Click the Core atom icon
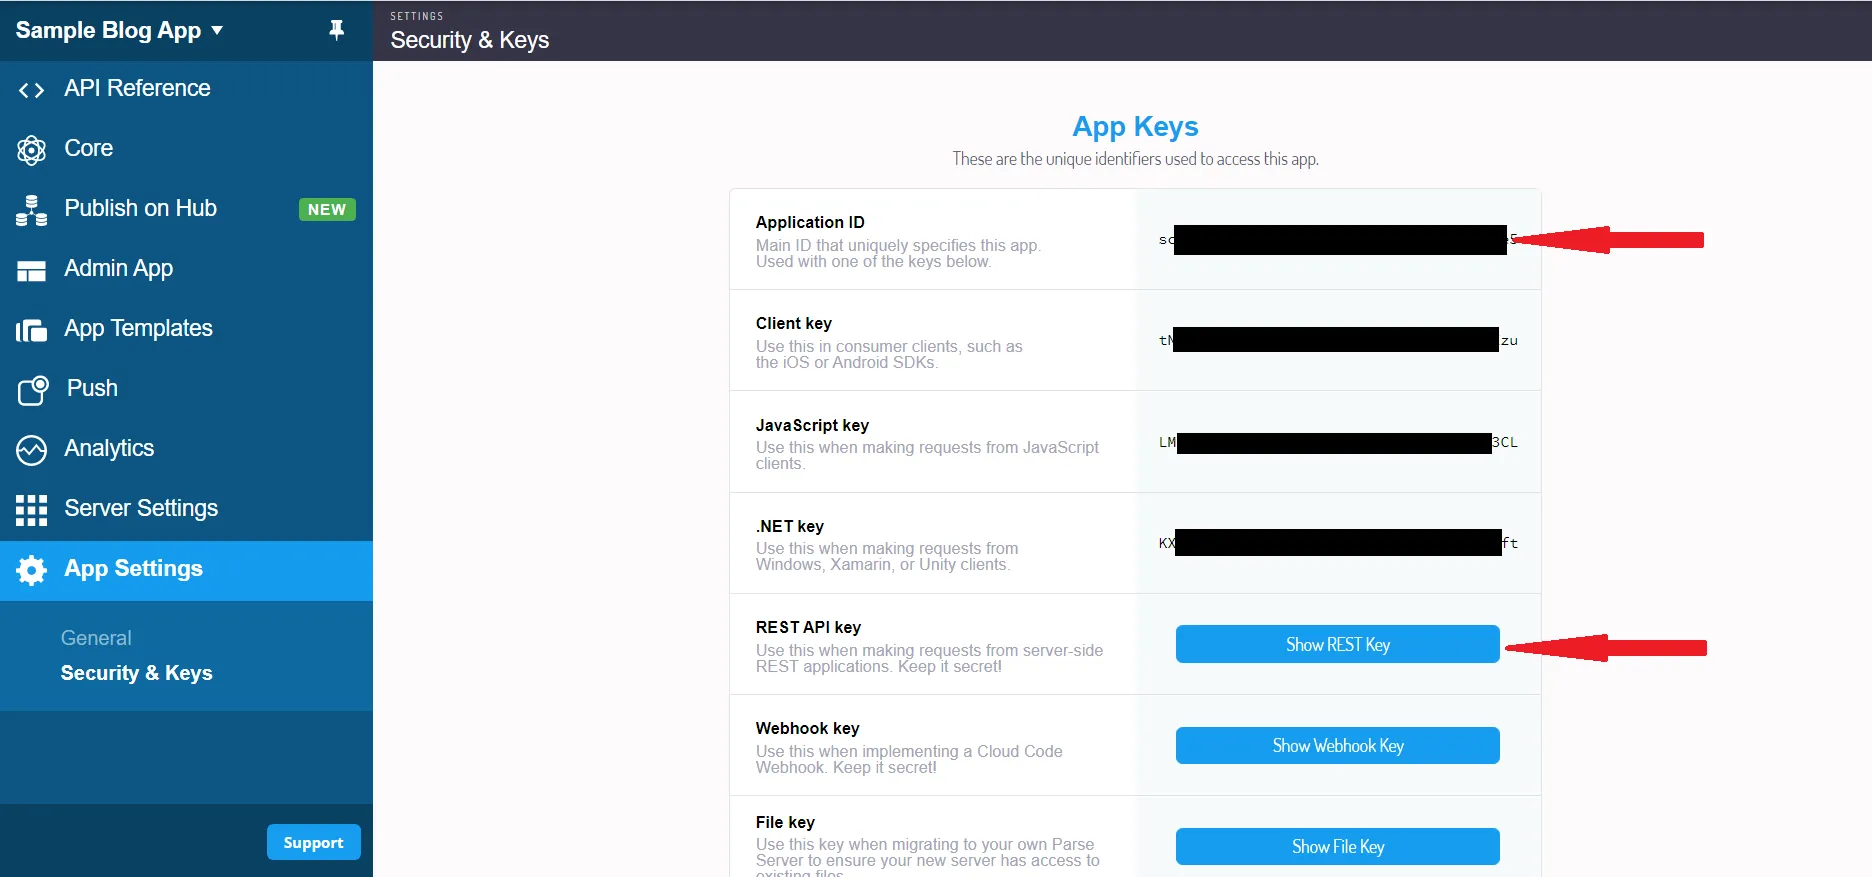The height and width of the screenshot is (877, 1872). (x=31, y=150)
